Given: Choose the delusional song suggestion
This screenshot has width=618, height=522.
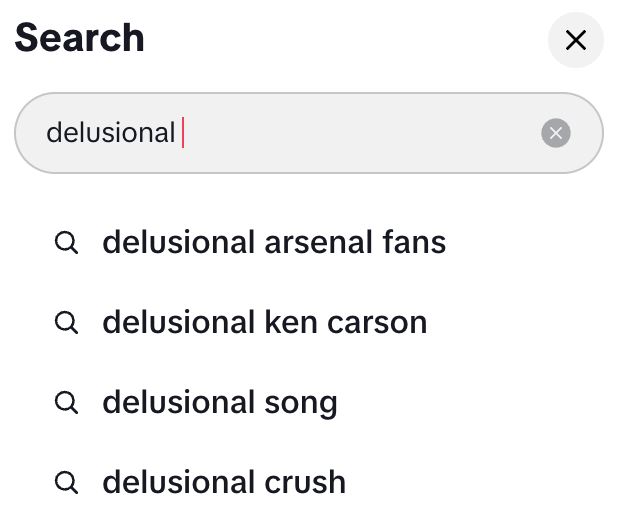Looking at the screenshot, I should [x=219, y=402].
